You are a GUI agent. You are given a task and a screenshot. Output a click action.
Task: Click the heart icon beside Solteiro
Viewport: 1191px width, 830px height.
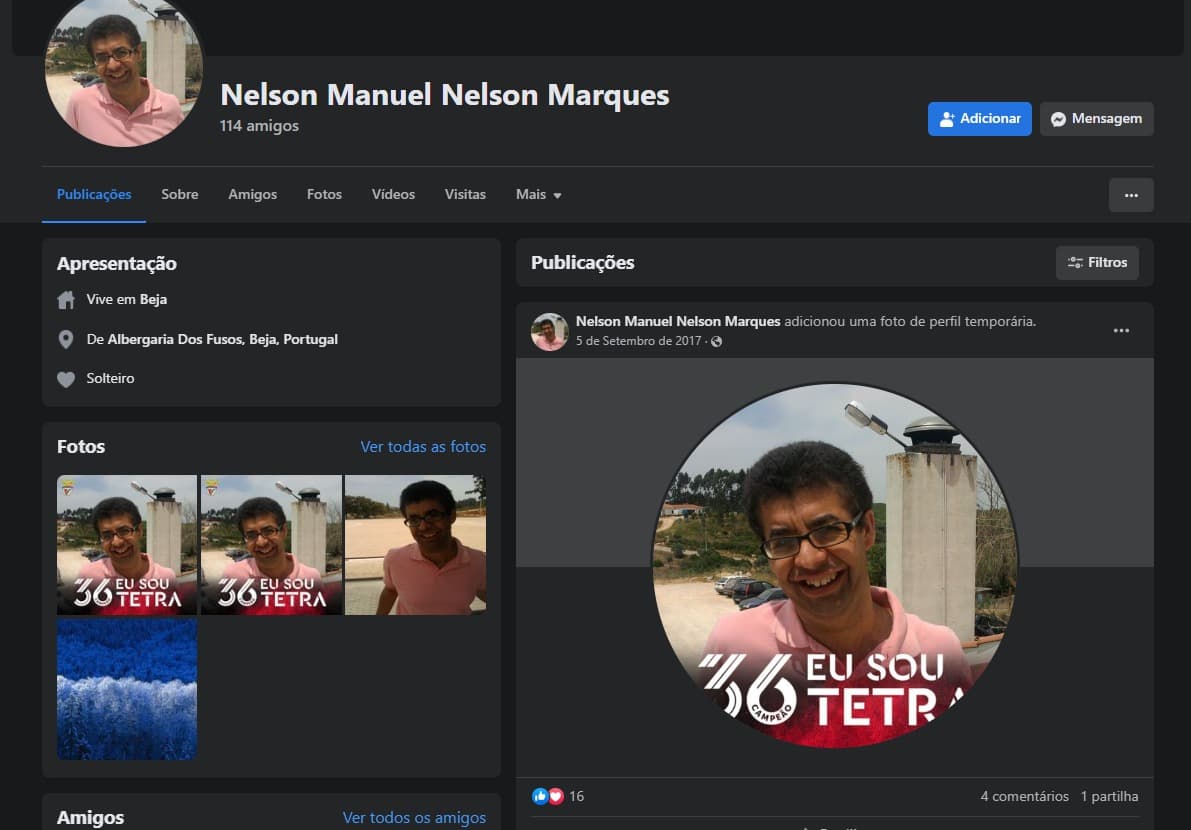tap(66, 379)
